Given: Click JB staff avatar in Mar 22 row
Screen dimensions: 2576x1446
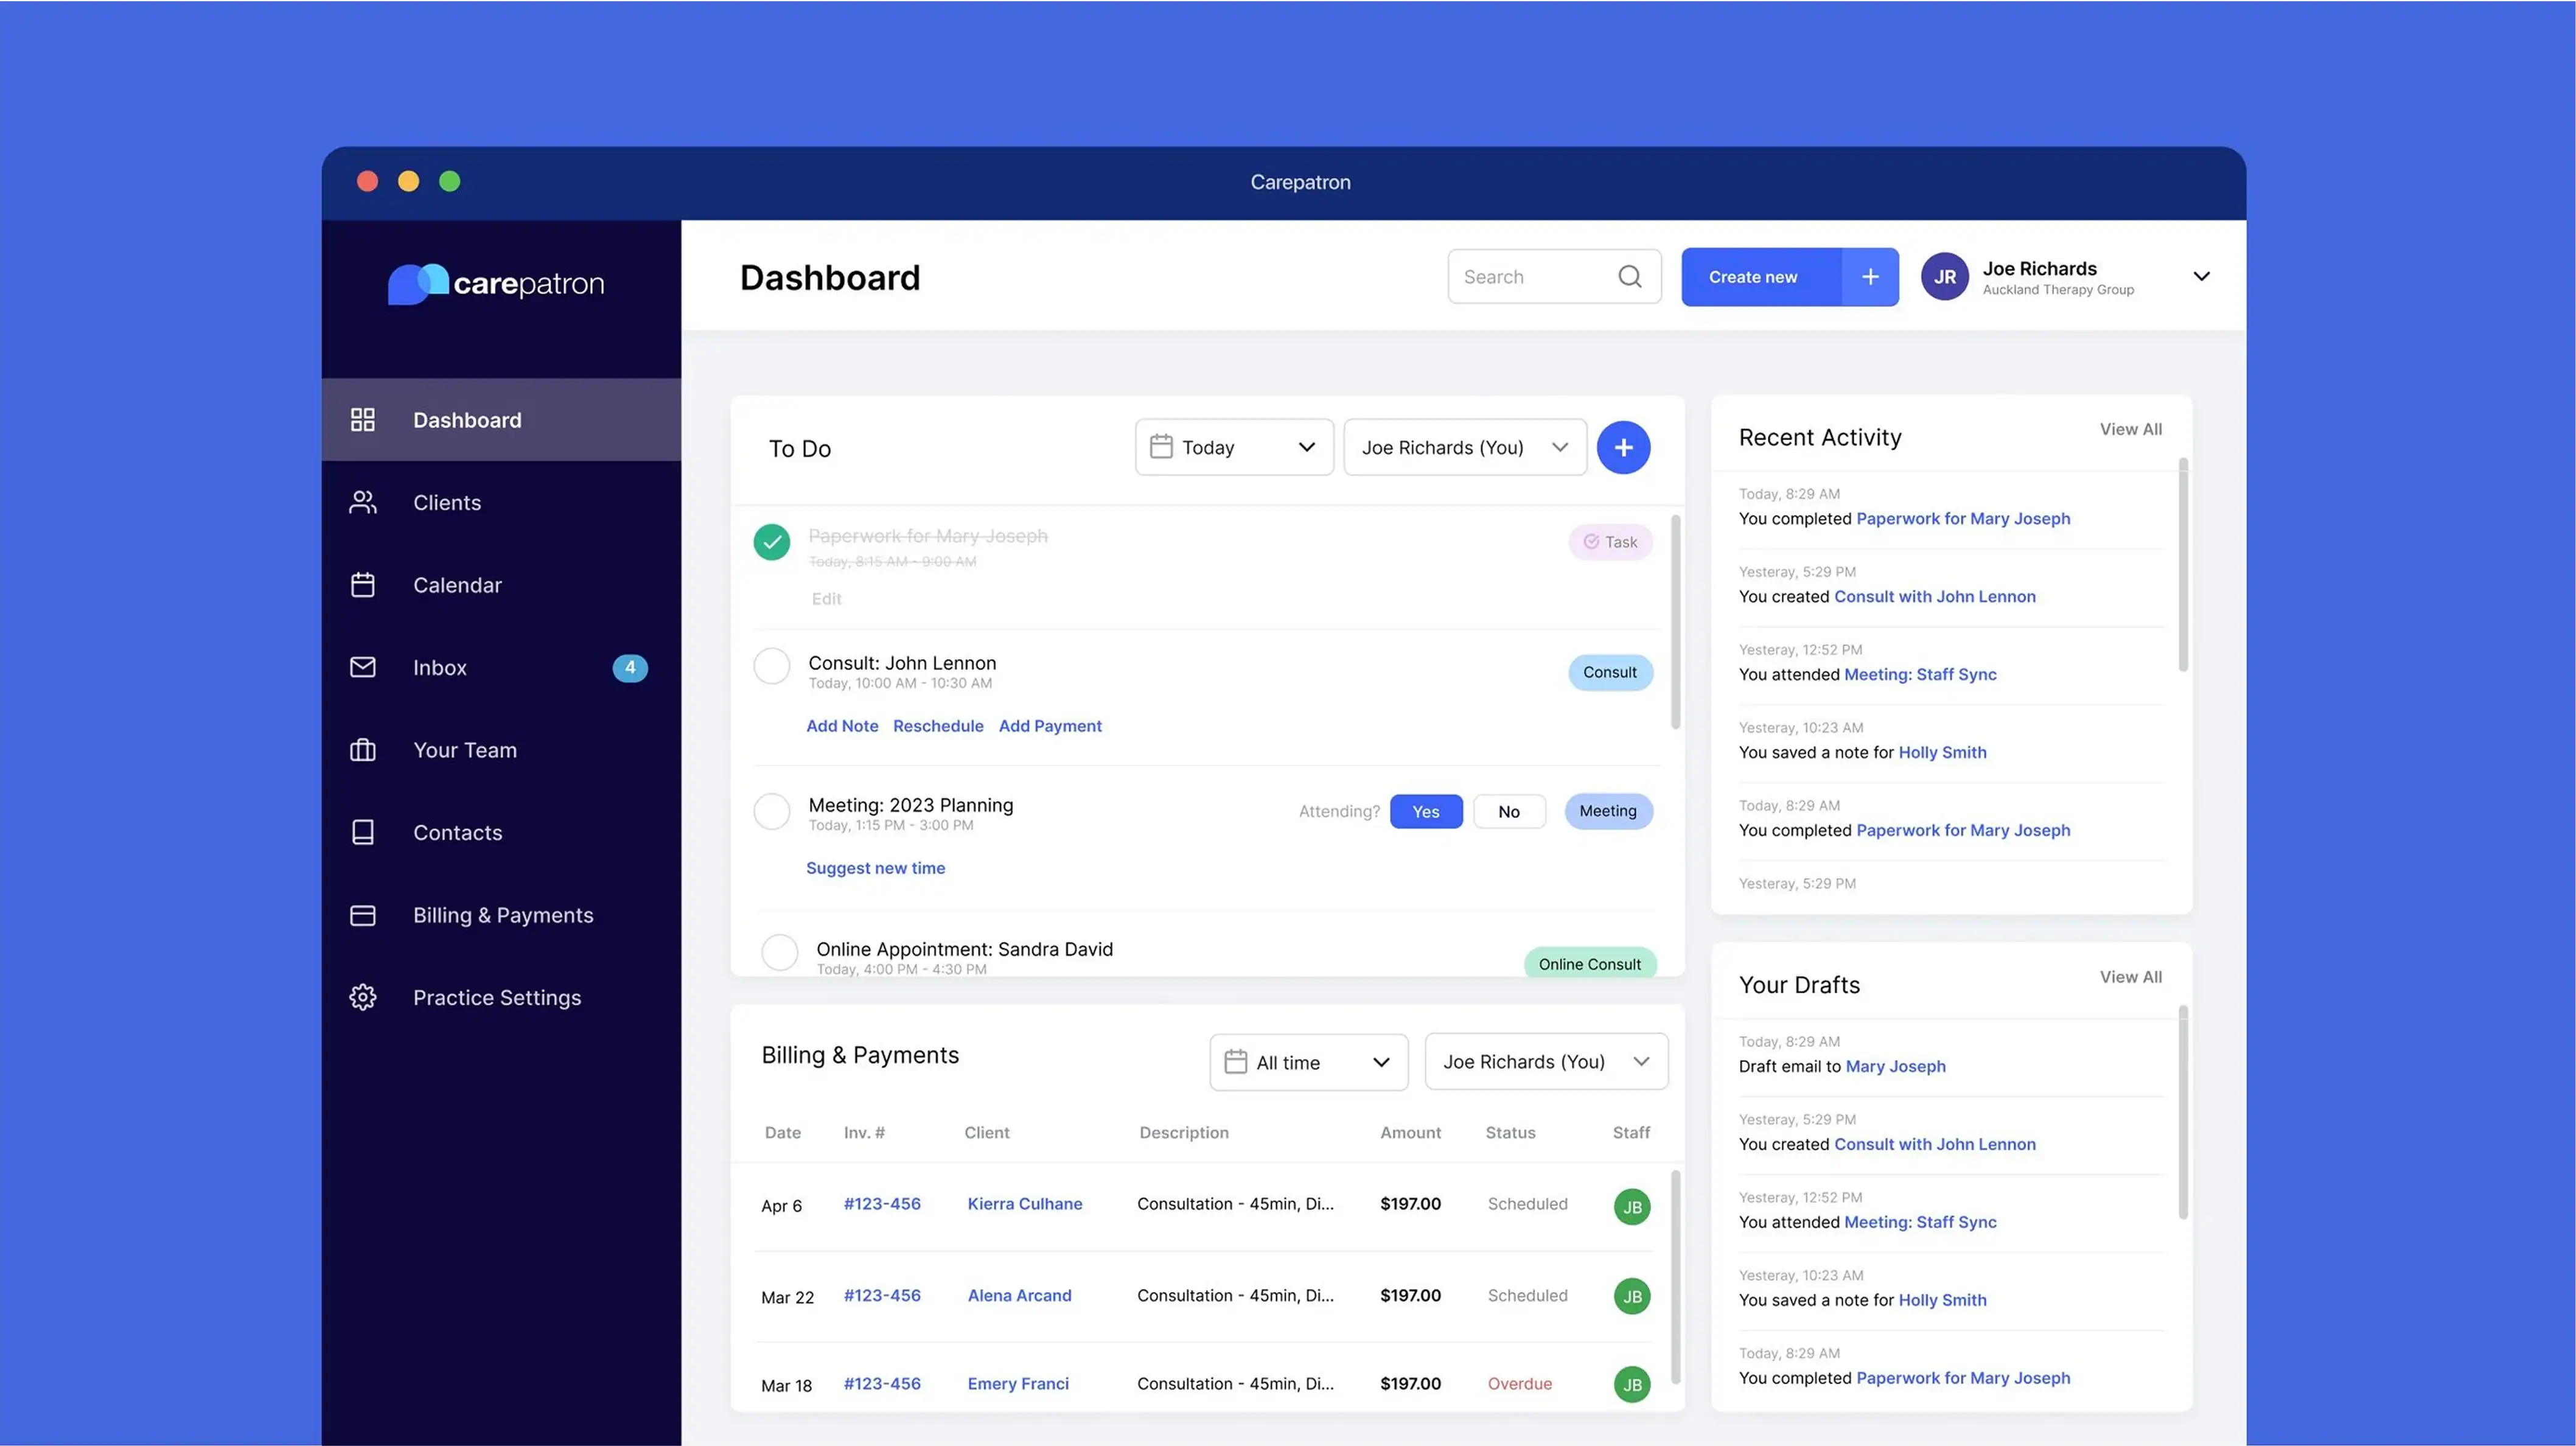Looking at the screenshot, I should pyautogui.click(x=1632, y=1296).
